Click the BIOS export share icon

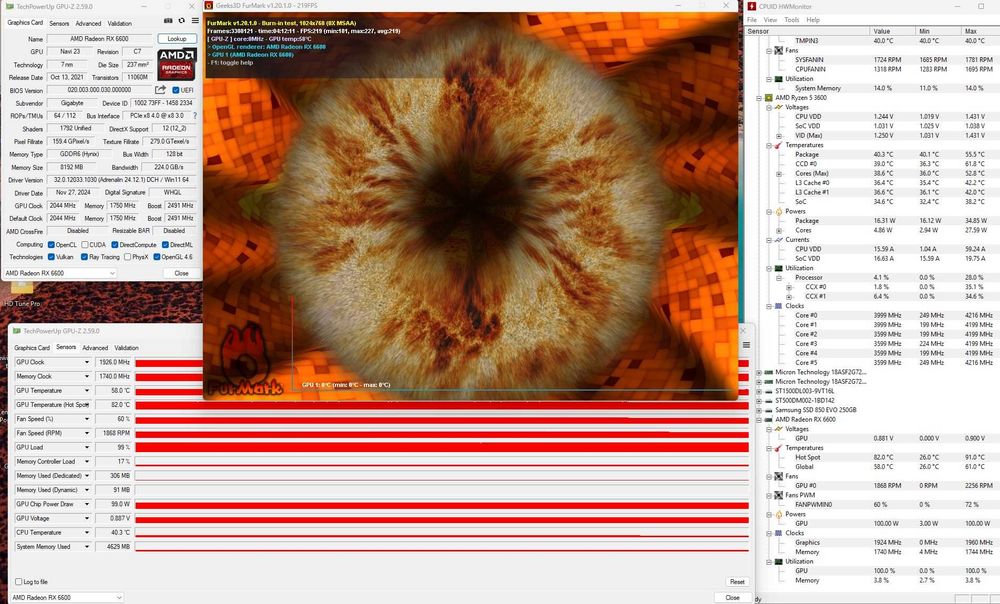(160, 90)
